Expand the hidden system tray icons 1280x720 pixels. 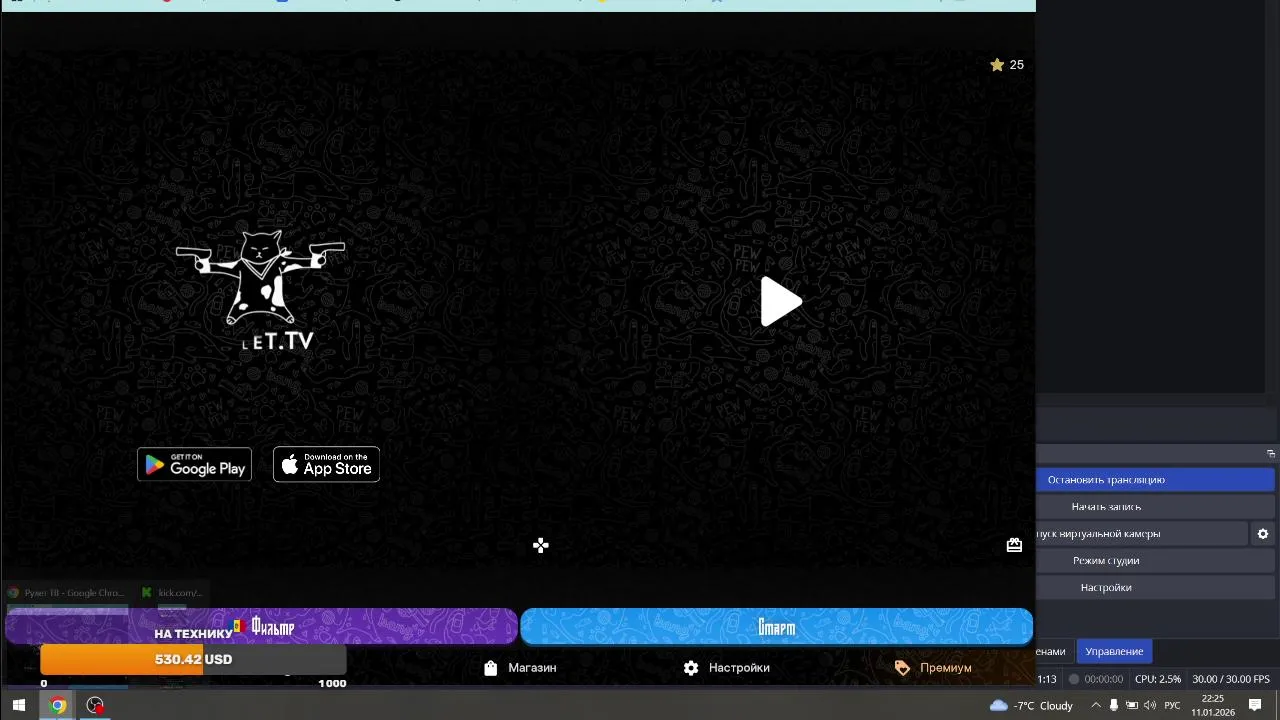1096,705
